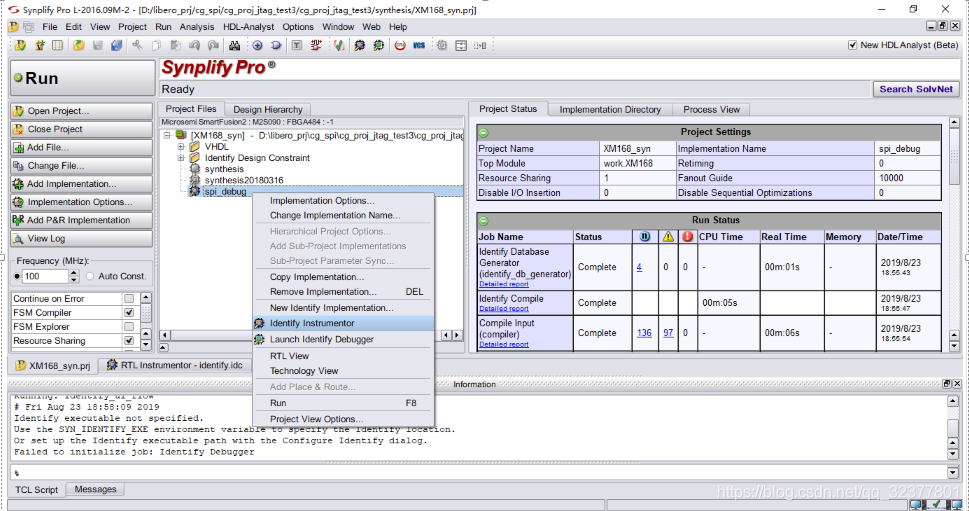Click the 136 notes link for Compile Input

644,332
